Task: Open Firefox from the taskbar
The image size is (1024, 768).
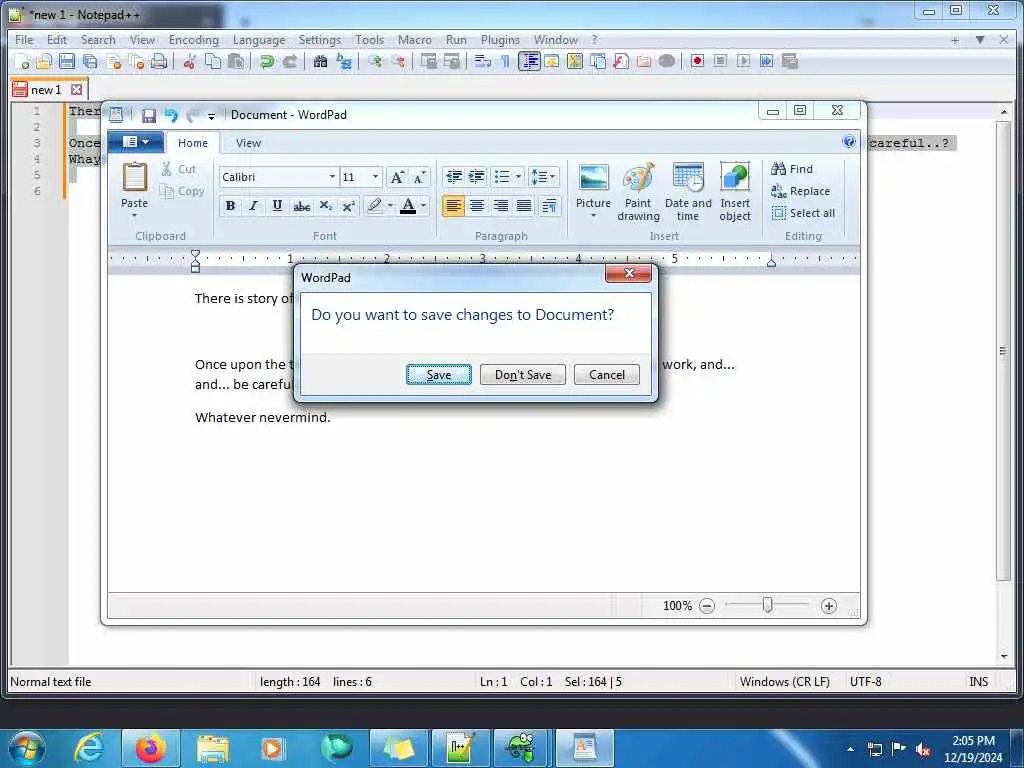Action: [x=150, y=748]
